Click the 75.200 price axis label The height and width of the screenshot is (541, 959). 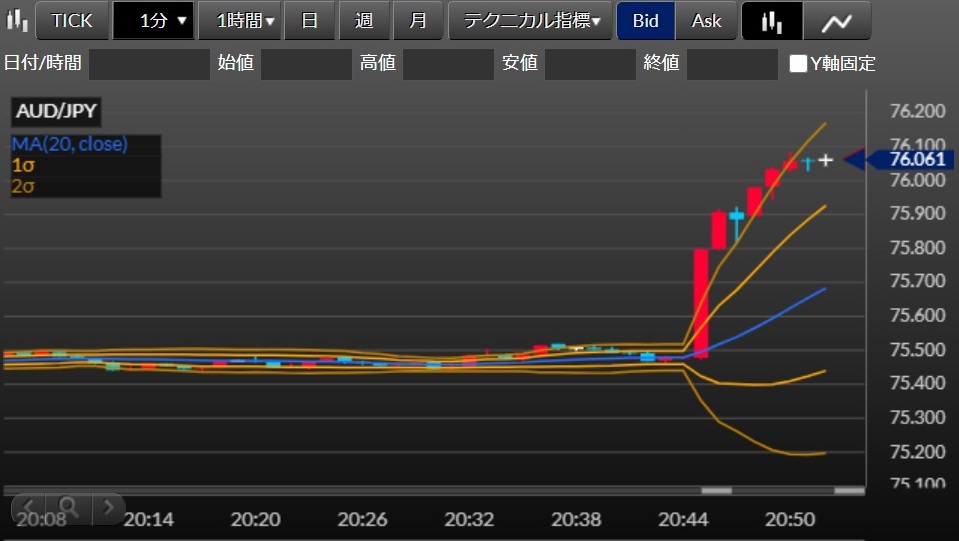click(x=917, y=452)
